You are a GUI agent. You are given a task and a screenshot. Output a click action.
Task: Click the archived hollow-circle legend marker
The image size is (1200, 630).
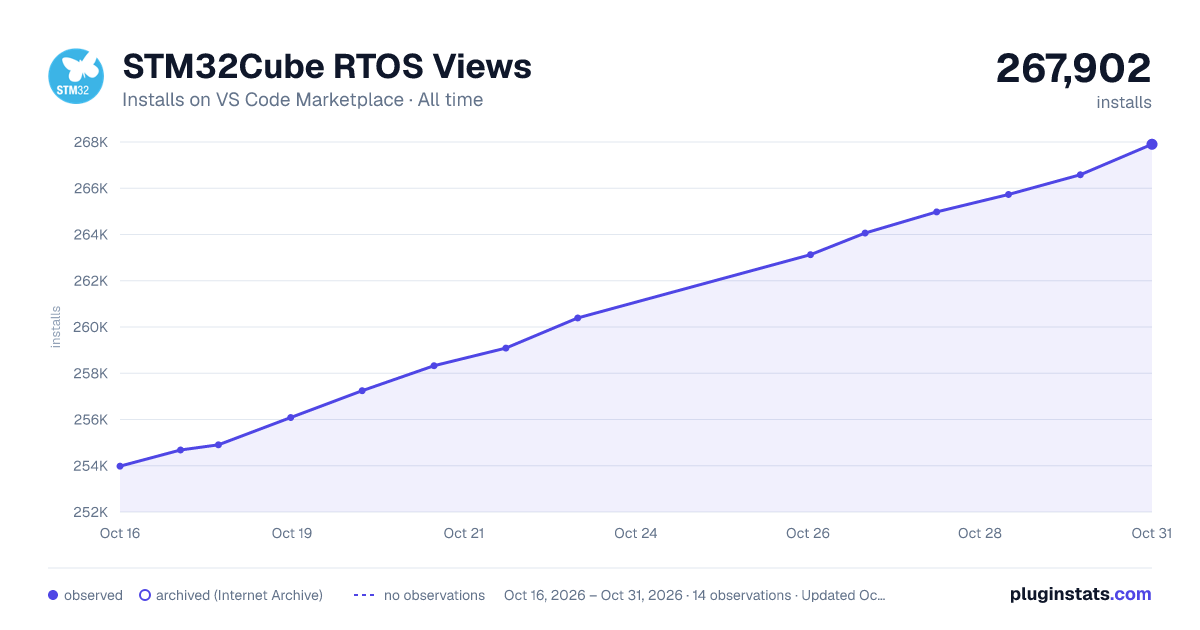pyautogui.click(x=145, y=595)
